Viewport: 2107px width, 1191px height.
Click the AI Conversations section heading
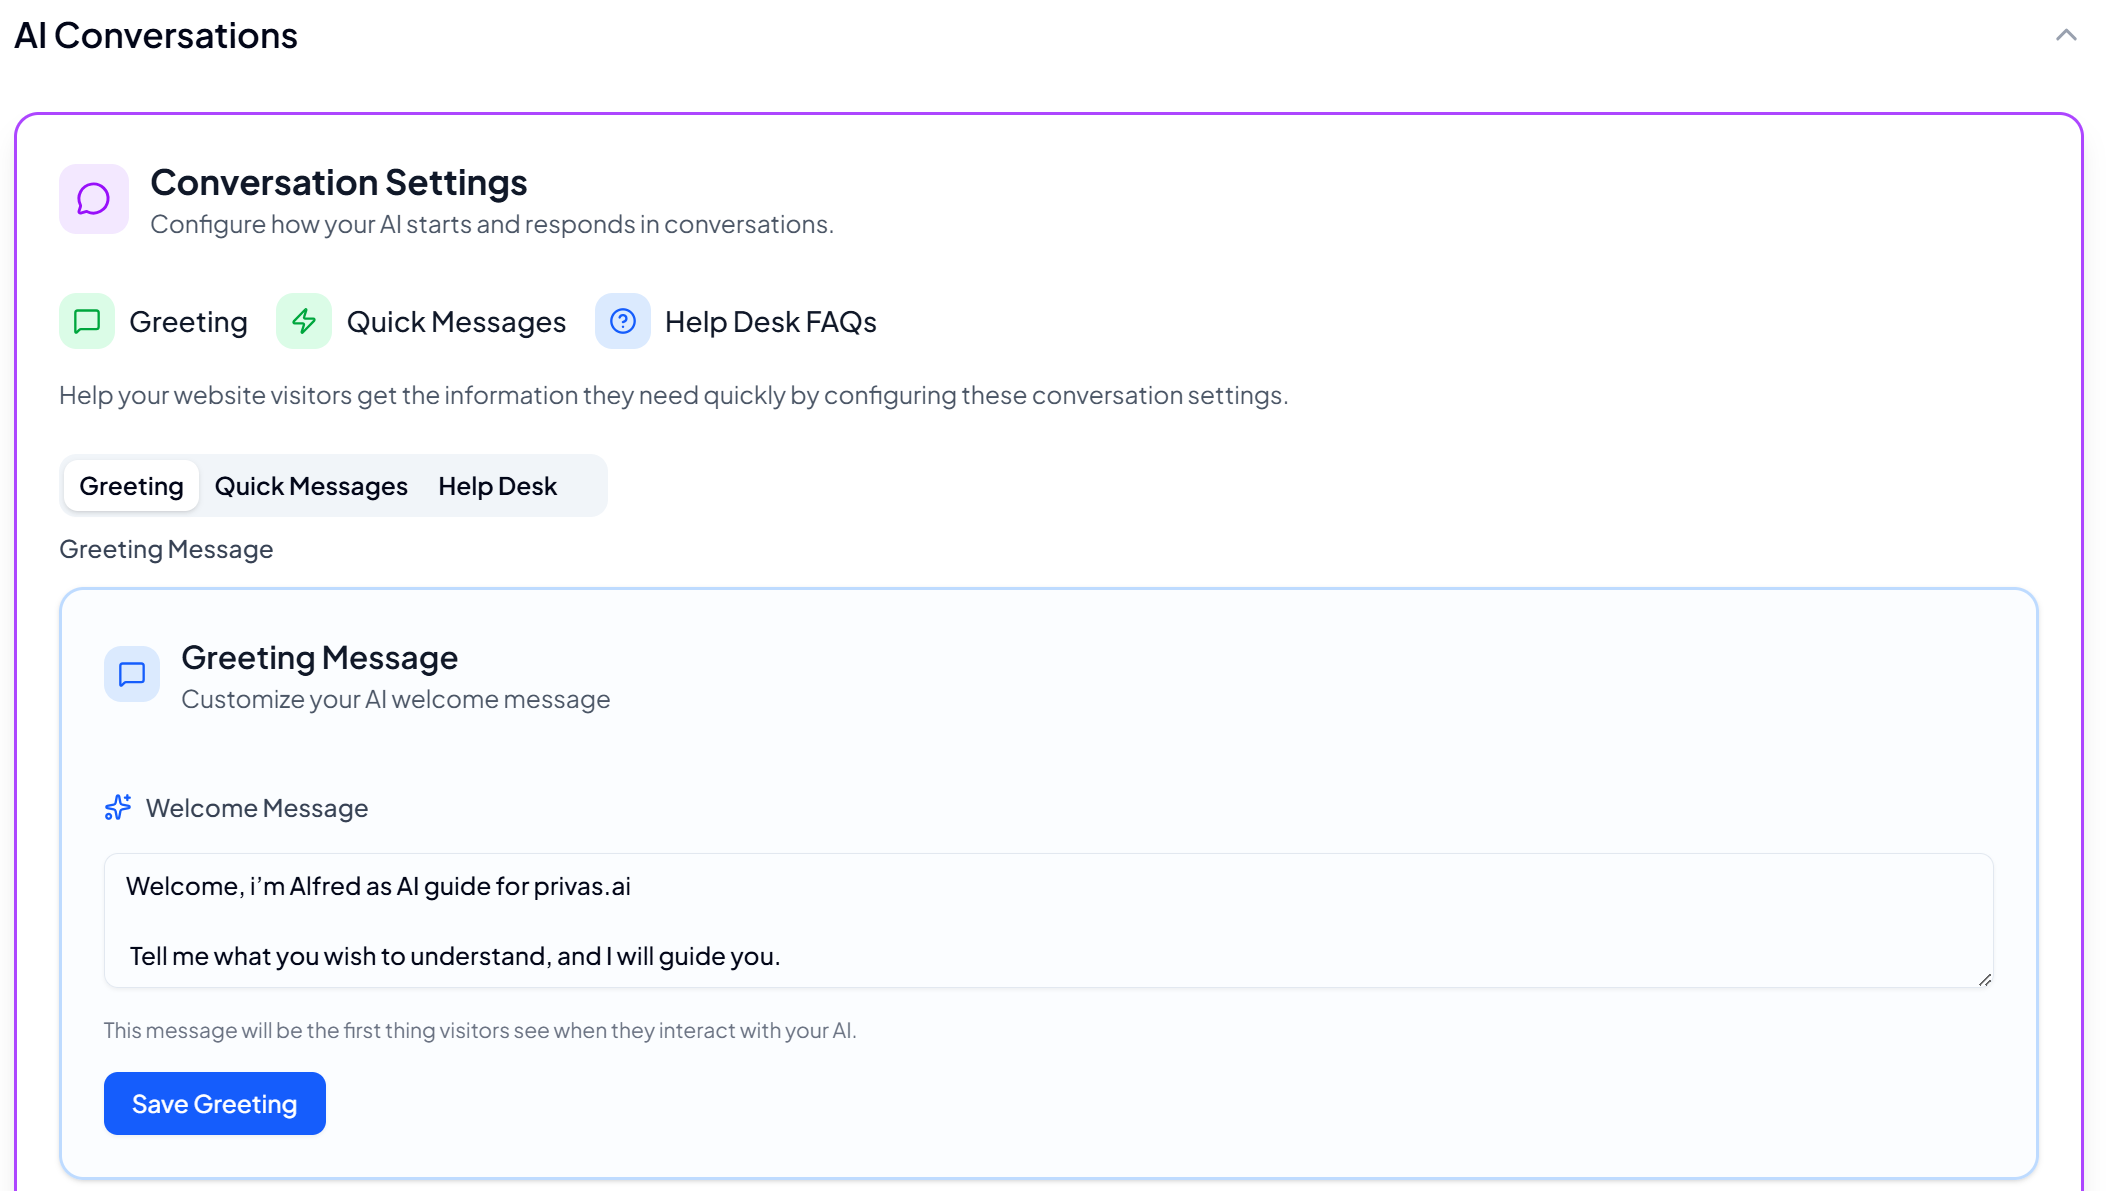pyautogui.click(x=156, y=36)
